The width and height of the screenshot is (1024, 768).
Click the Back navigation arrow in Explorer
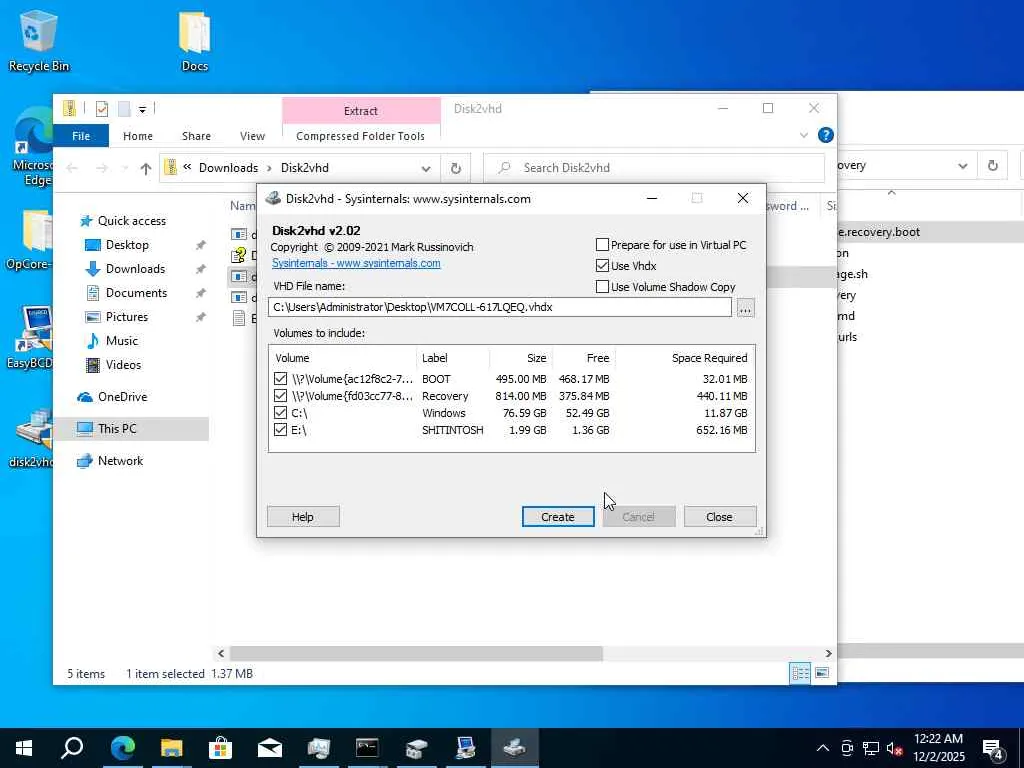click(72, 168)
